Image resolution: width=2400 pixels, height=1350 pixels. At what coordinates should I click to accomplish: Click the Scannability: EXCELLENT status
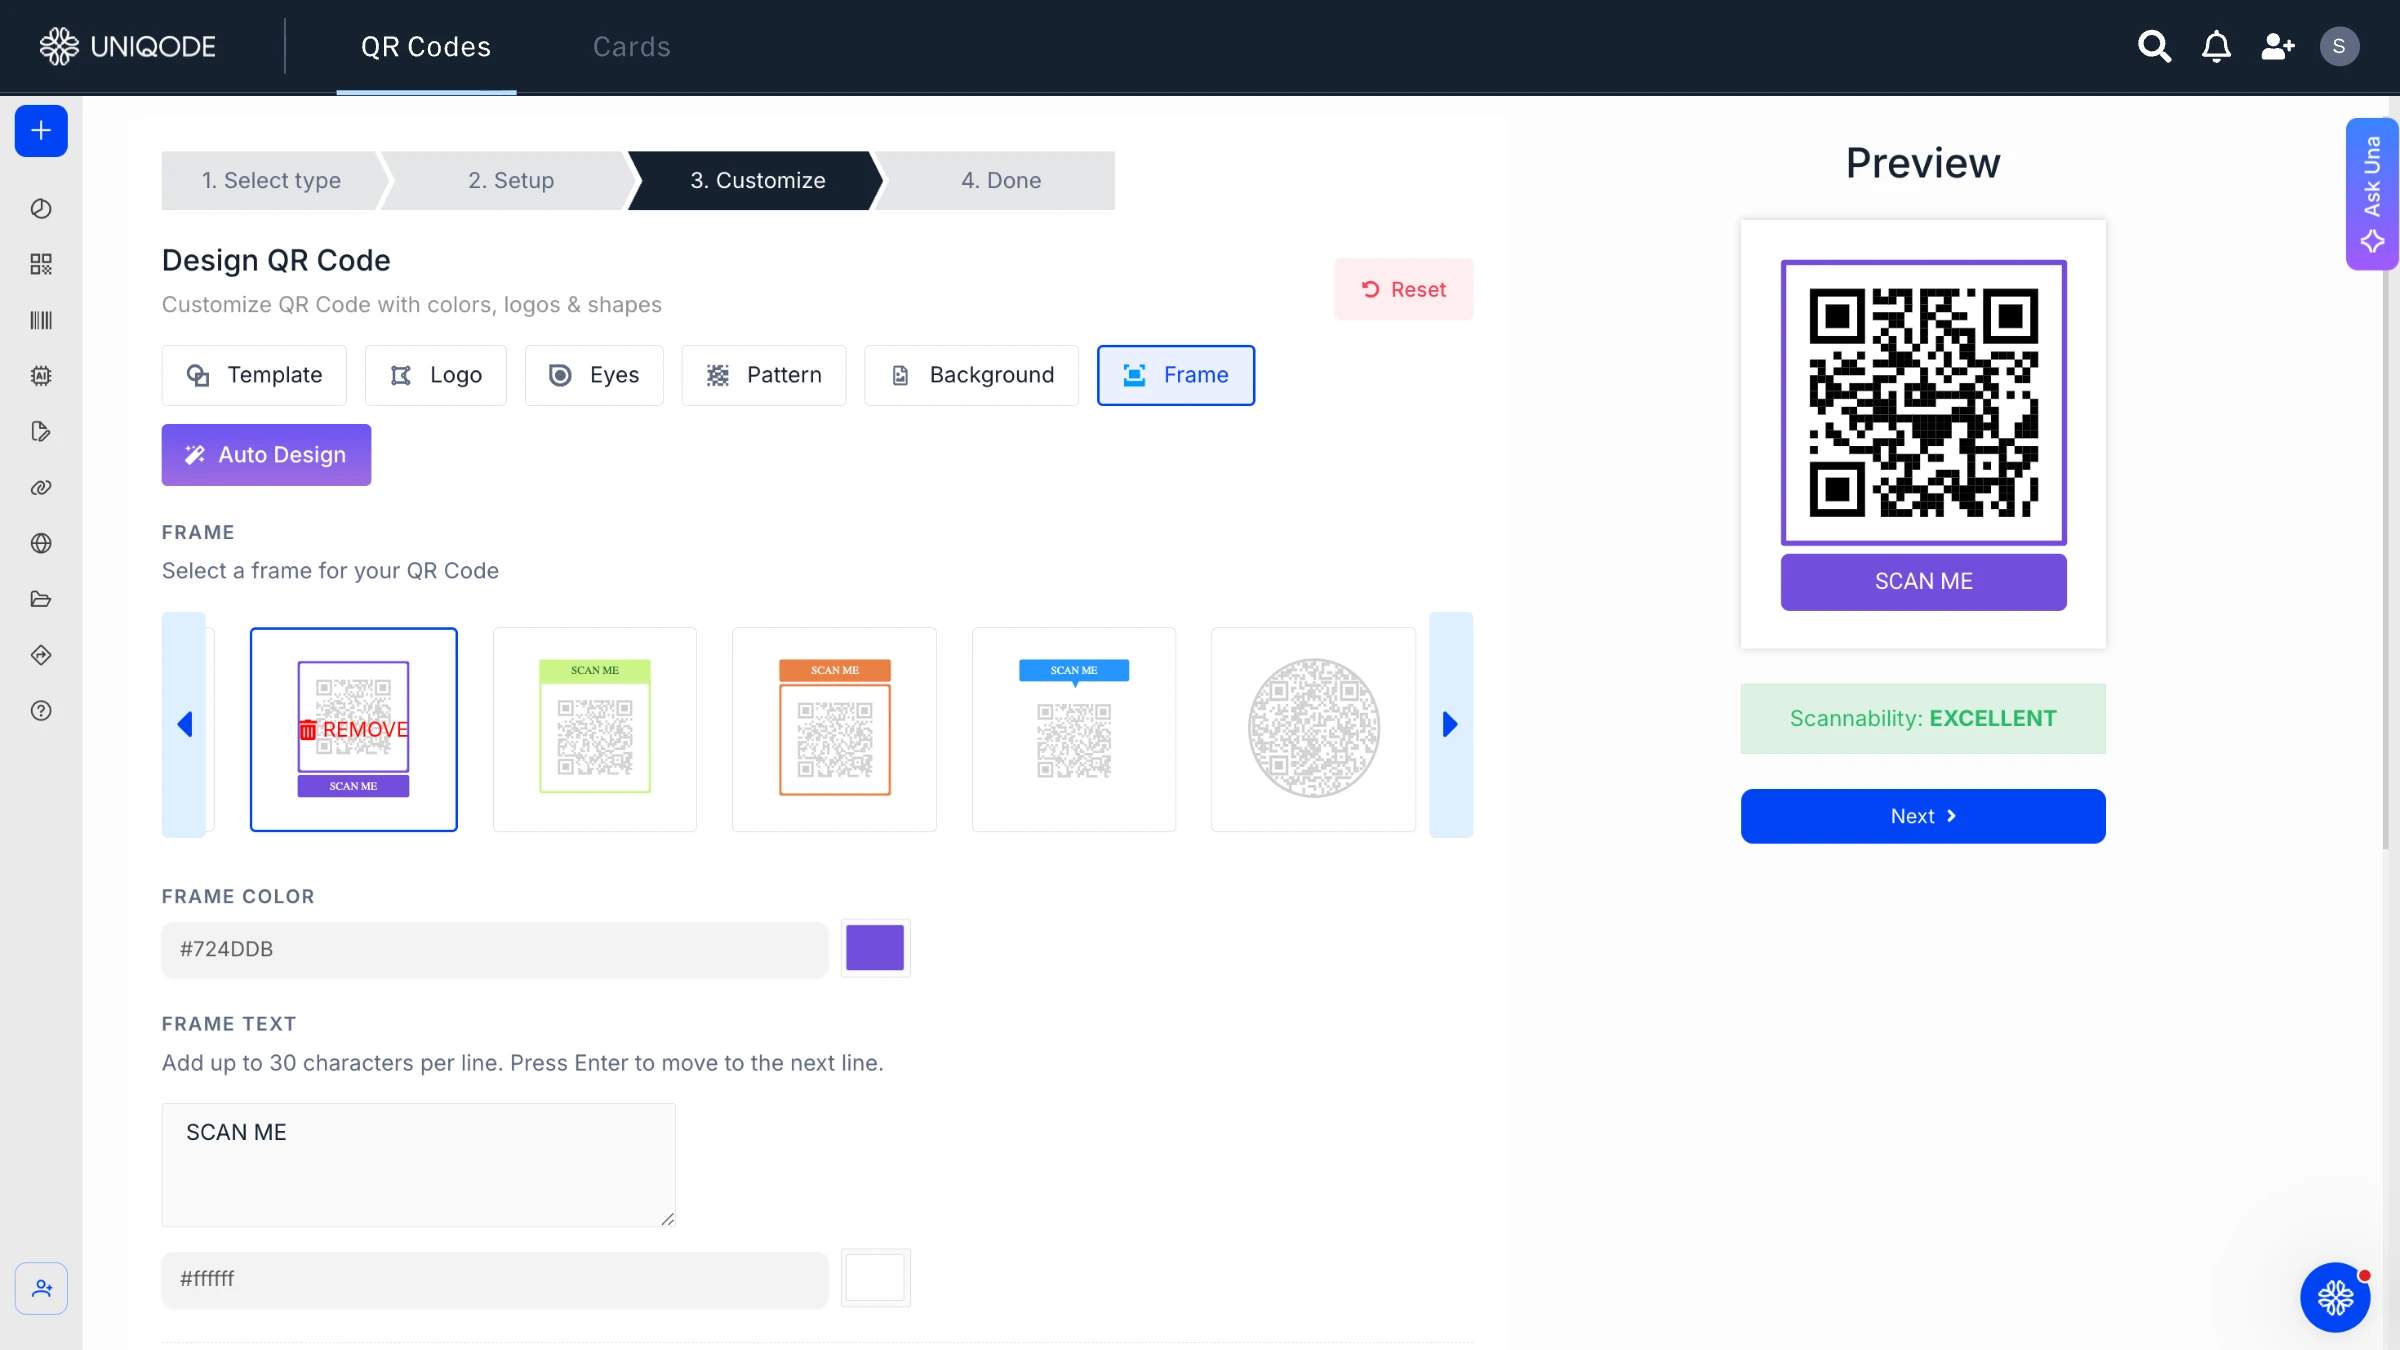(x=1923, y=719)
